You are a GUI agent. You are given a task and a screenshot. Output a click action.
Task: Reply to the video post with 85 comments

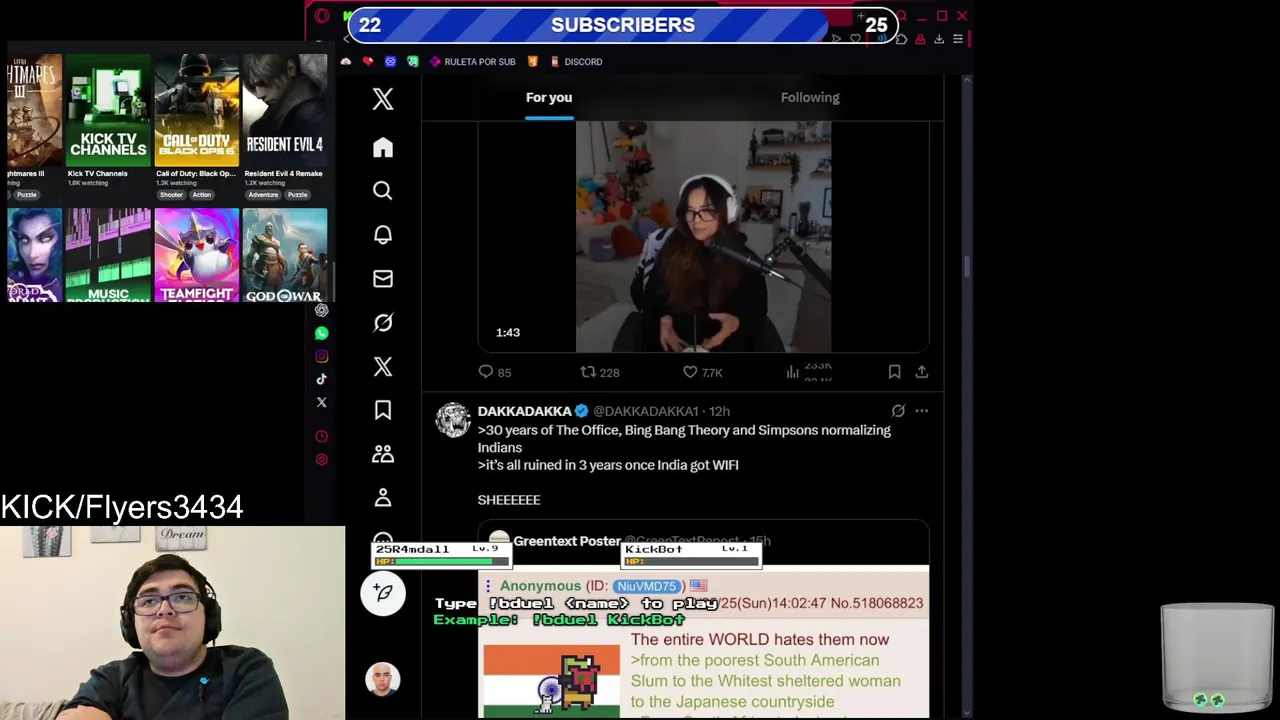pyautogui.click(x=495, y=372)
